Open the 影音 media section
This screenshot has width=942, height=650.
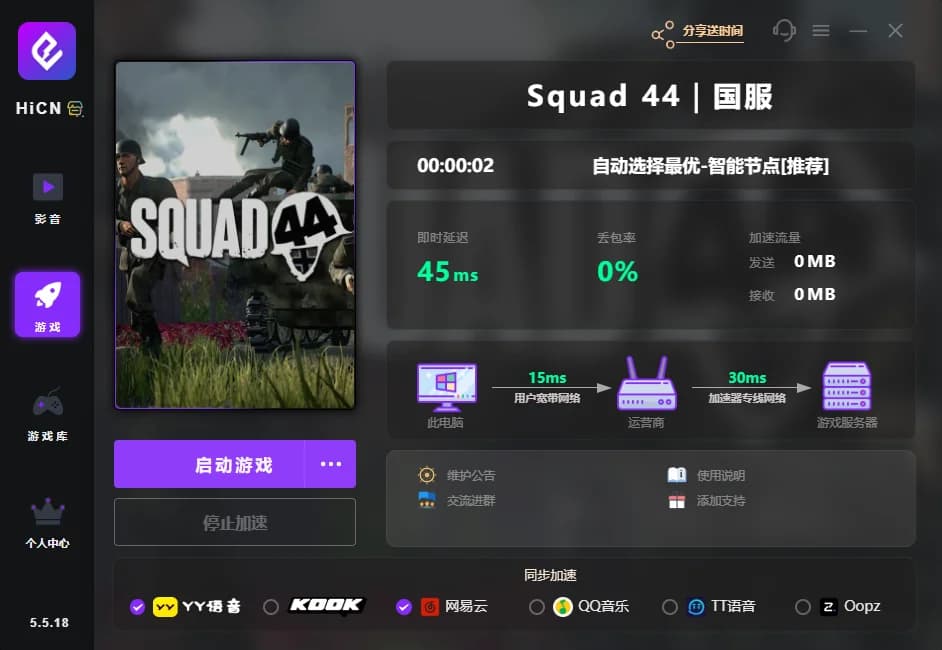pos(47,199)
